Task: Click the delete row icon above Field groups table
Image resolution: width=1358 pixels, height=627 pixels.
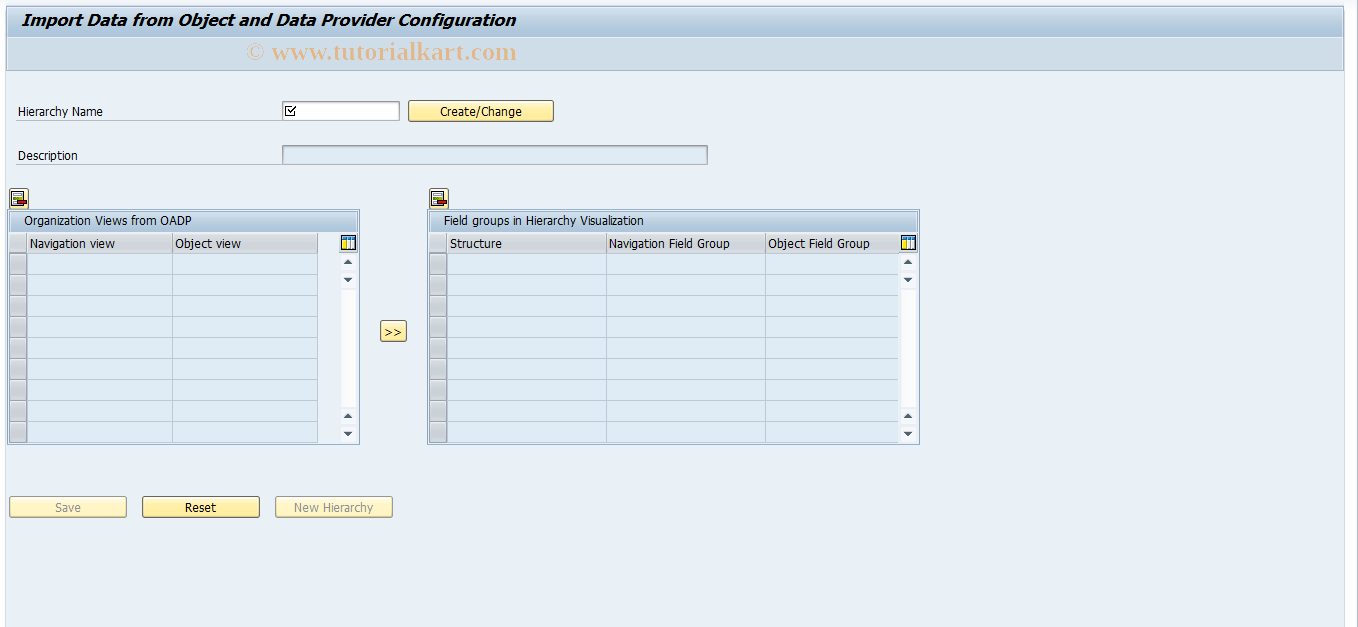Action: [x=439, y=198]
